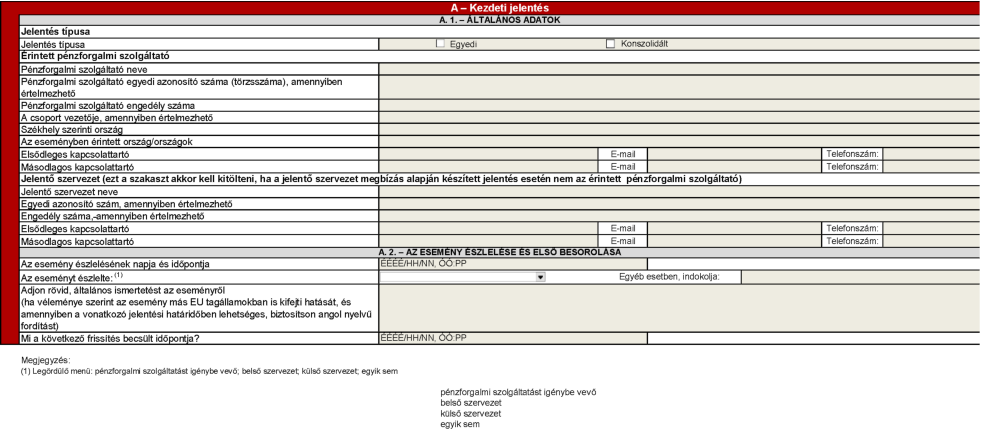
Task: Click reporting entity's Elsődleges kapcsolattartó E-mail field
Action: coord(734,228)
